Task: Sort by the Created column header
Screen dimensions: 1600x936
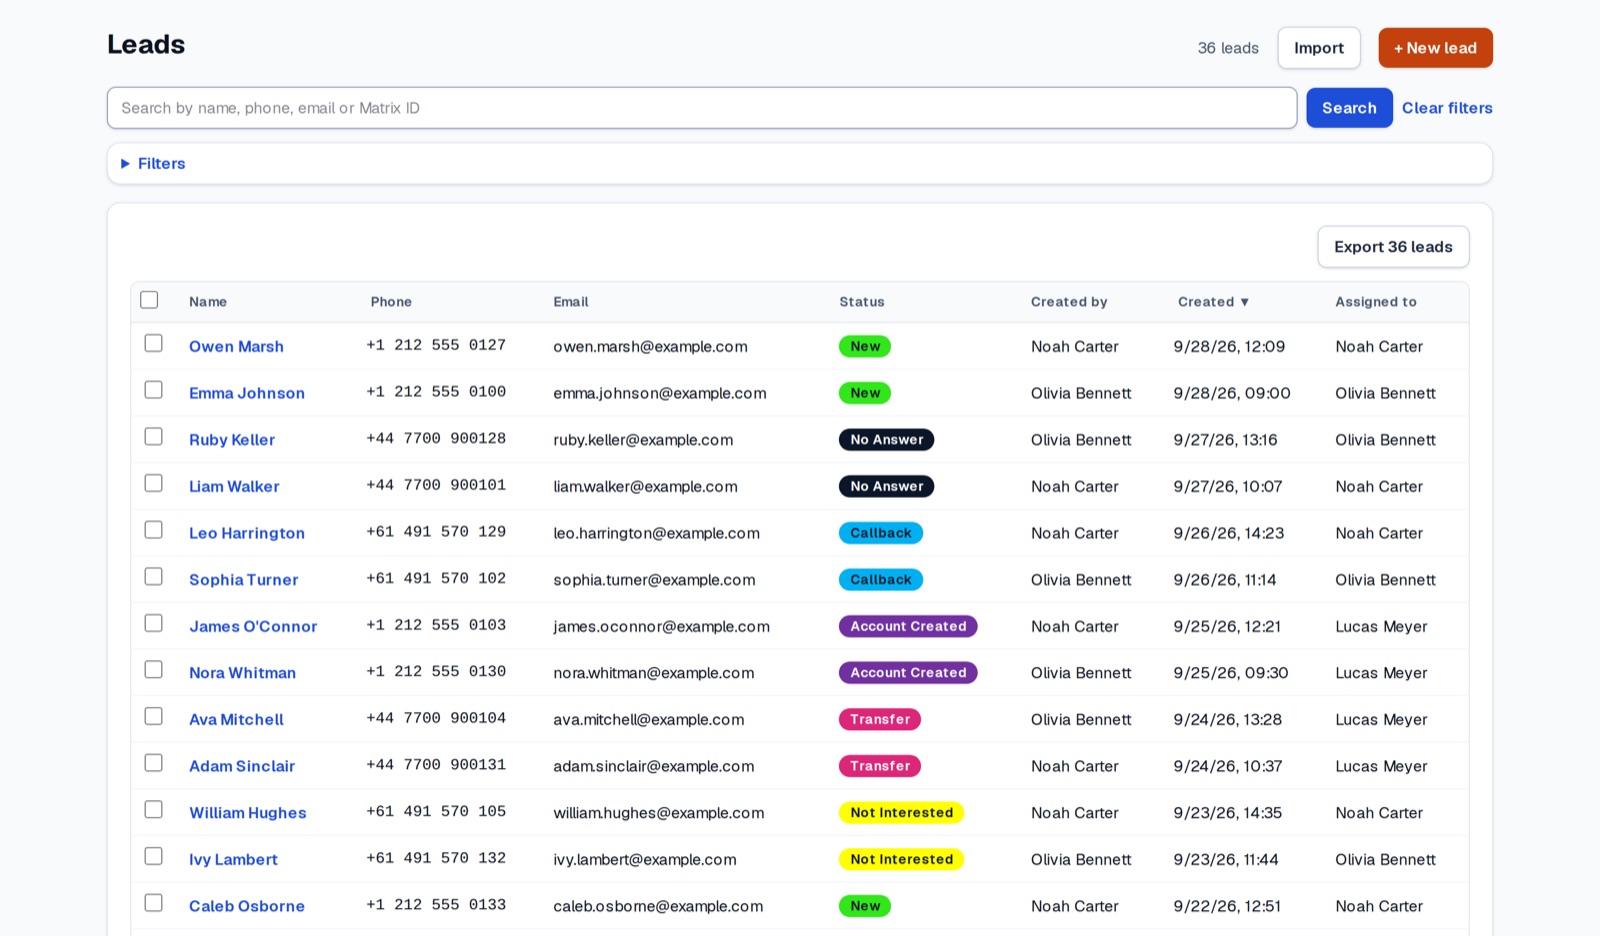Action: [x=1213, y=302]
